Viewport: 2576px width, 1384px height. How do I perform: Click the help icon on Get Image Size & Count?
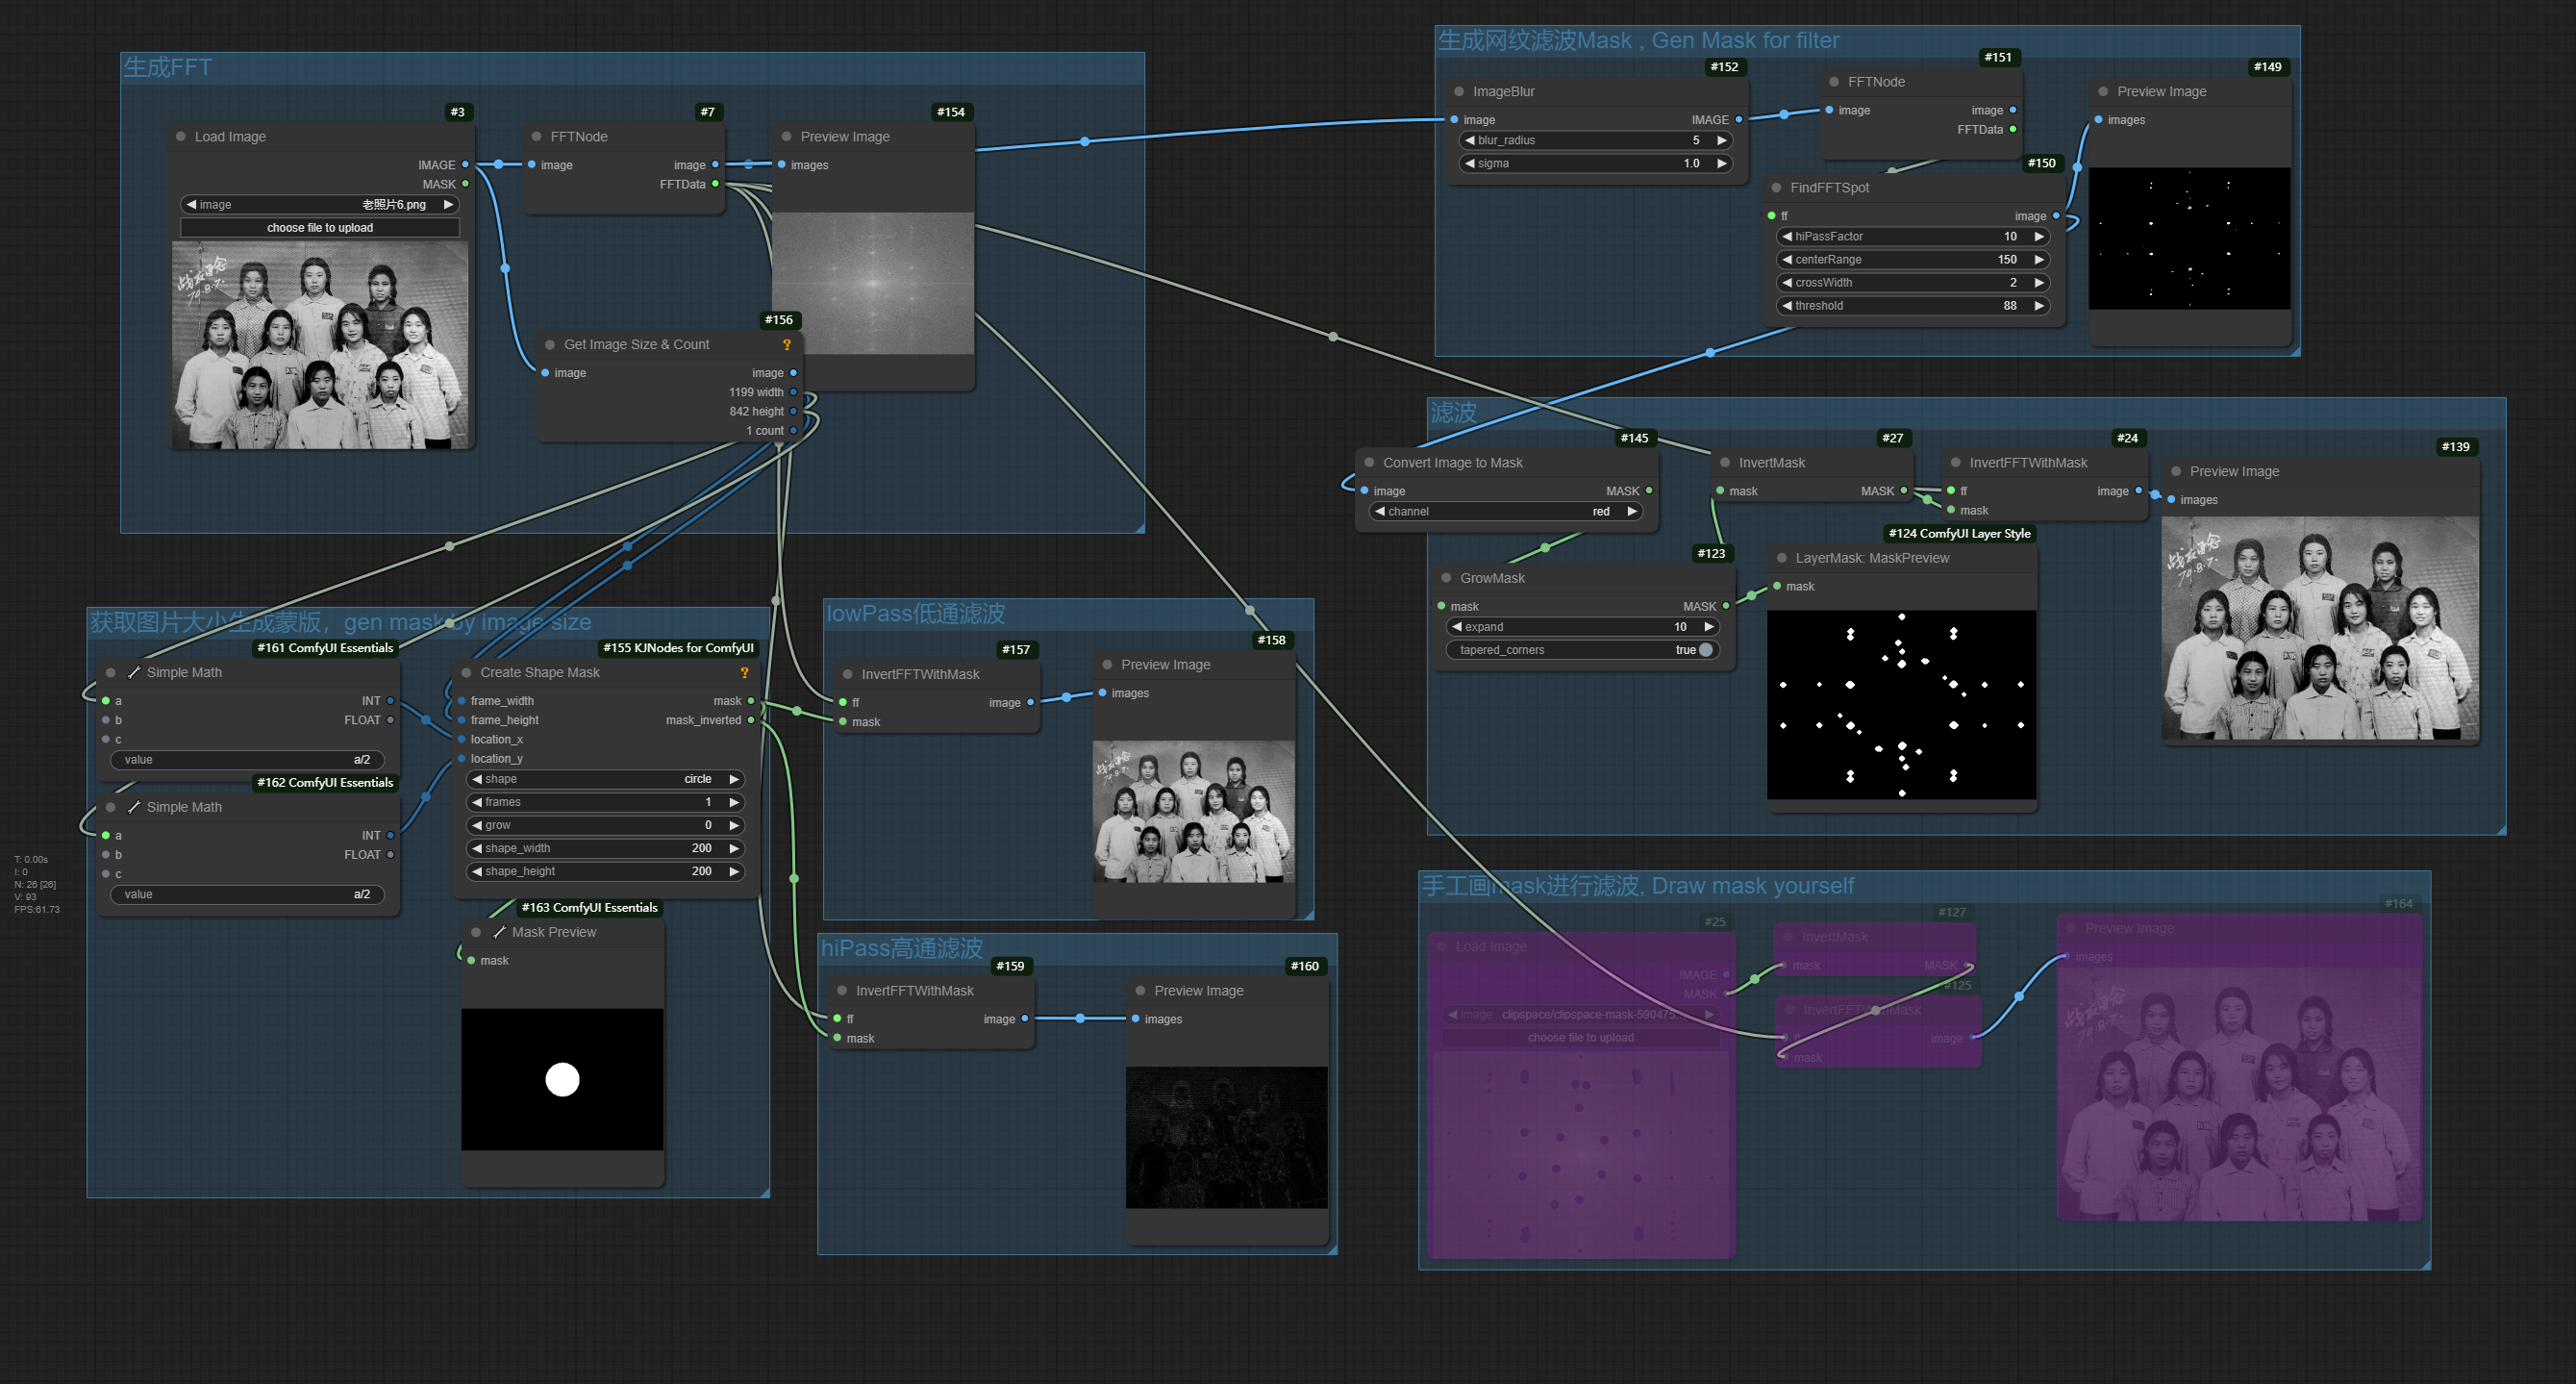tap(787, 345)
